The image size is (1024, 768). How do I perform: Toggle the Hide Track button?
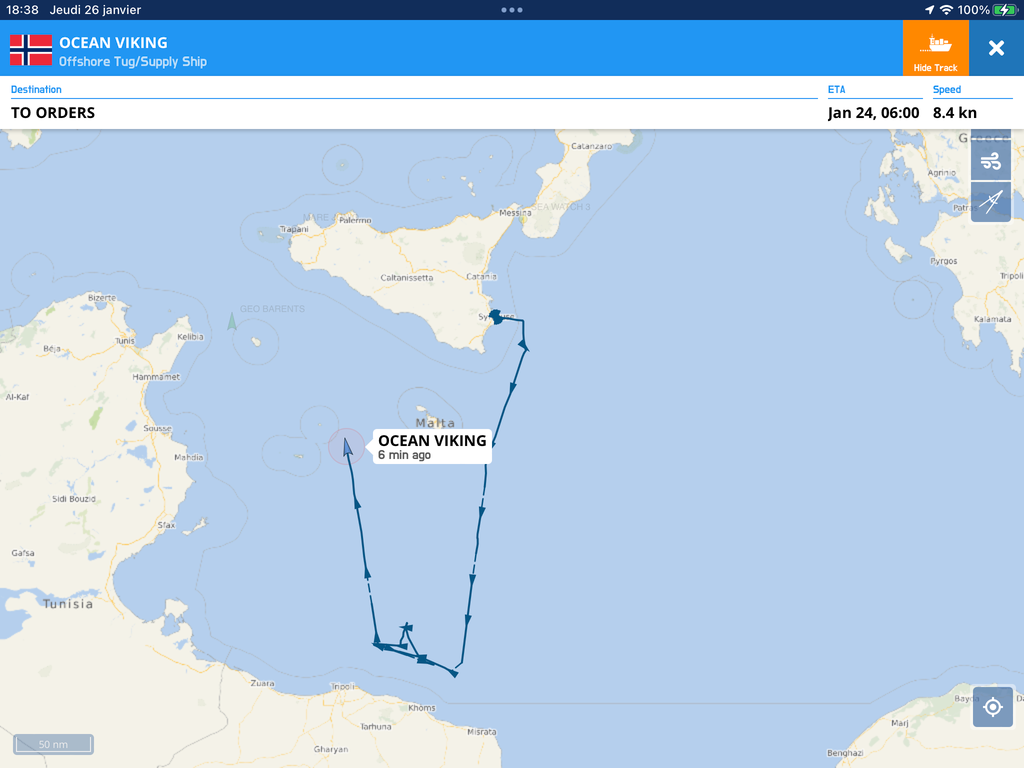935,48
